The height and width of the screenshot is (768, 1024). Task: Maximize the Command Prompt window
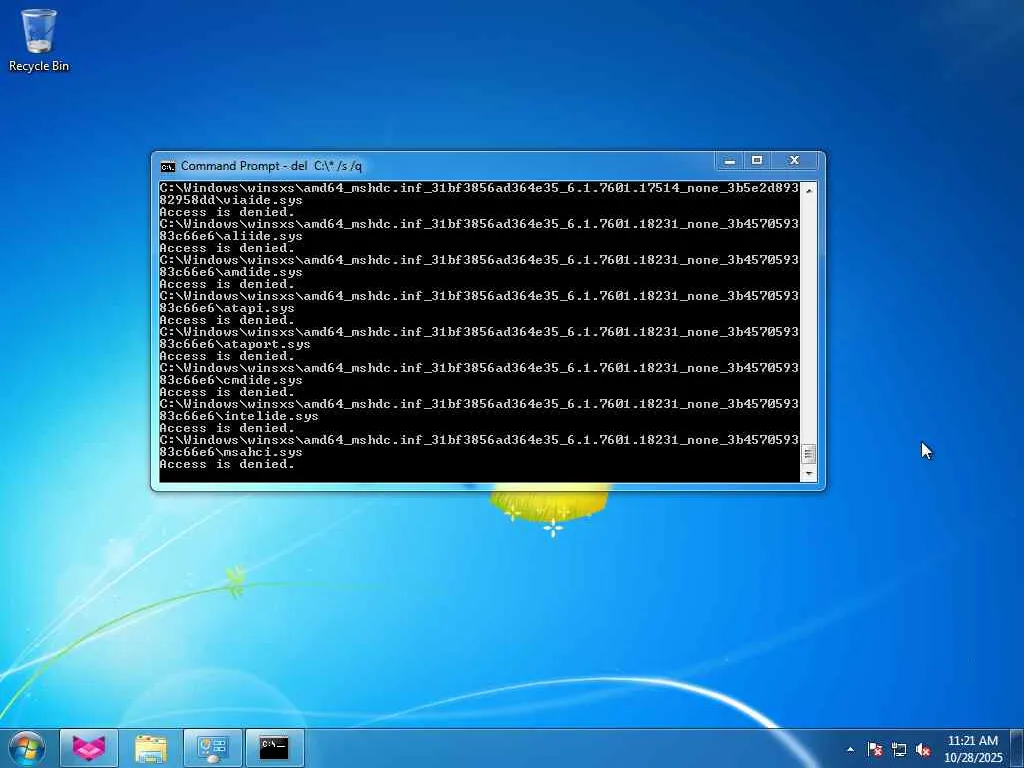tap(758, 161)
